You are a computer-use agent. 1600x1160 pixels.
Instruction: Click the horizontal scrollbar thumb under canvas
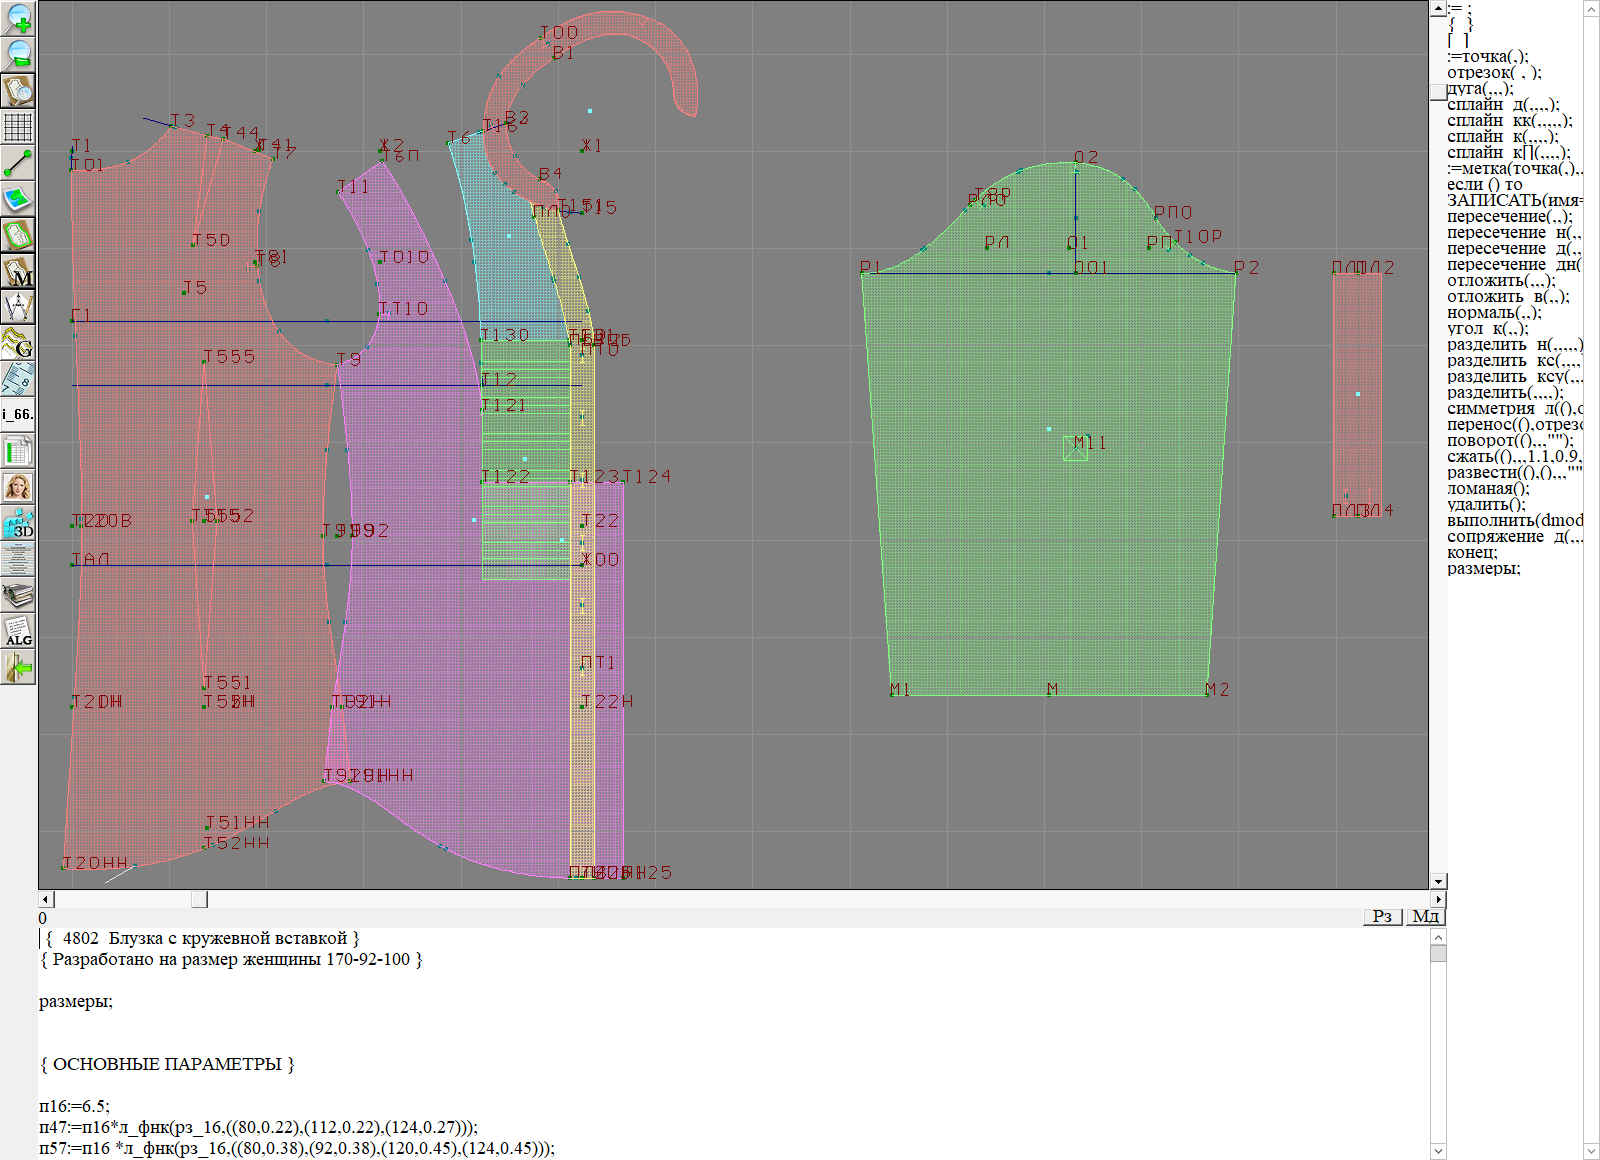click(200, 899)
